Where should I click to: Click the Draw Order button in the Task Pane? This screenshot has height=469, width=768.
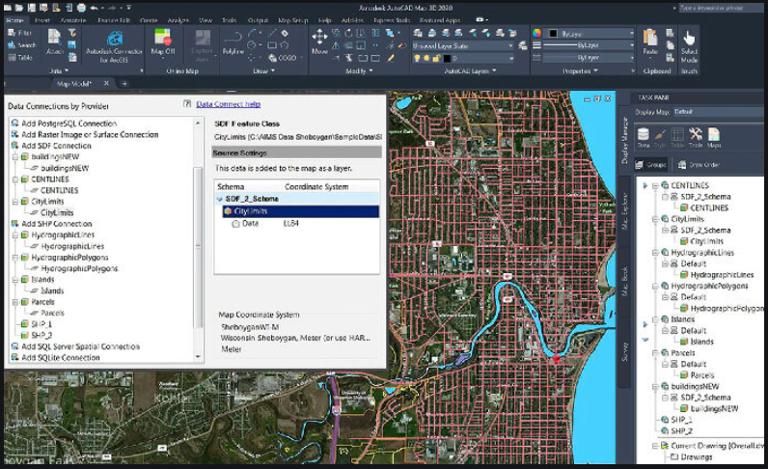(698, 164)
